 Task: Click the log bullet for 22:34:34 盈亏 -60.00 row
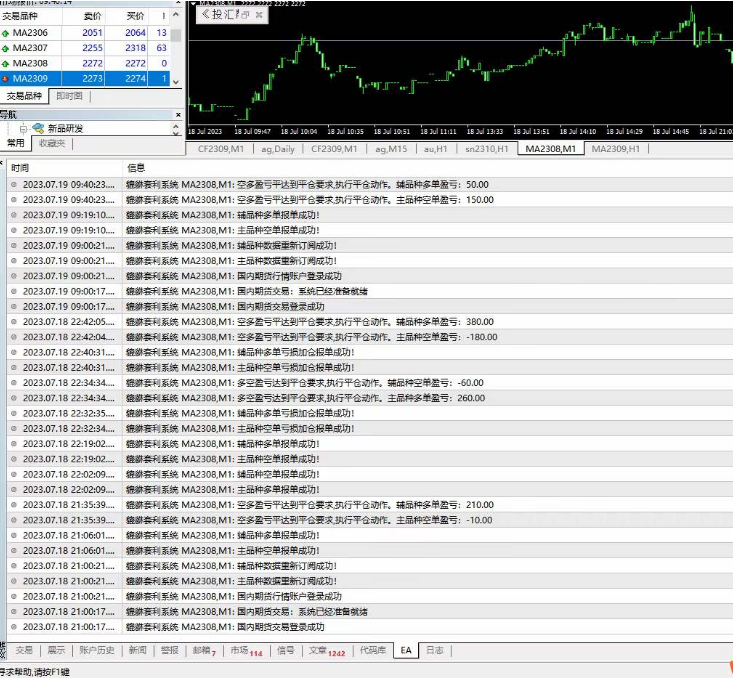coord(14,383)
